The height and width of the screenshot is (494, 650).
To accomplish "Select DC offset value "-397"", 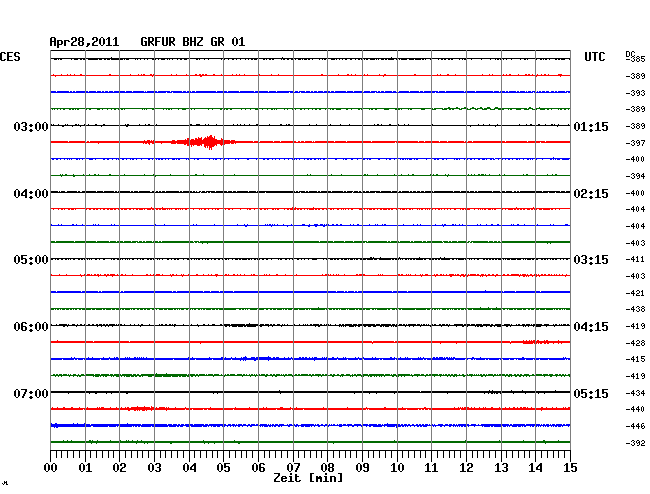I will coord(635,143).
